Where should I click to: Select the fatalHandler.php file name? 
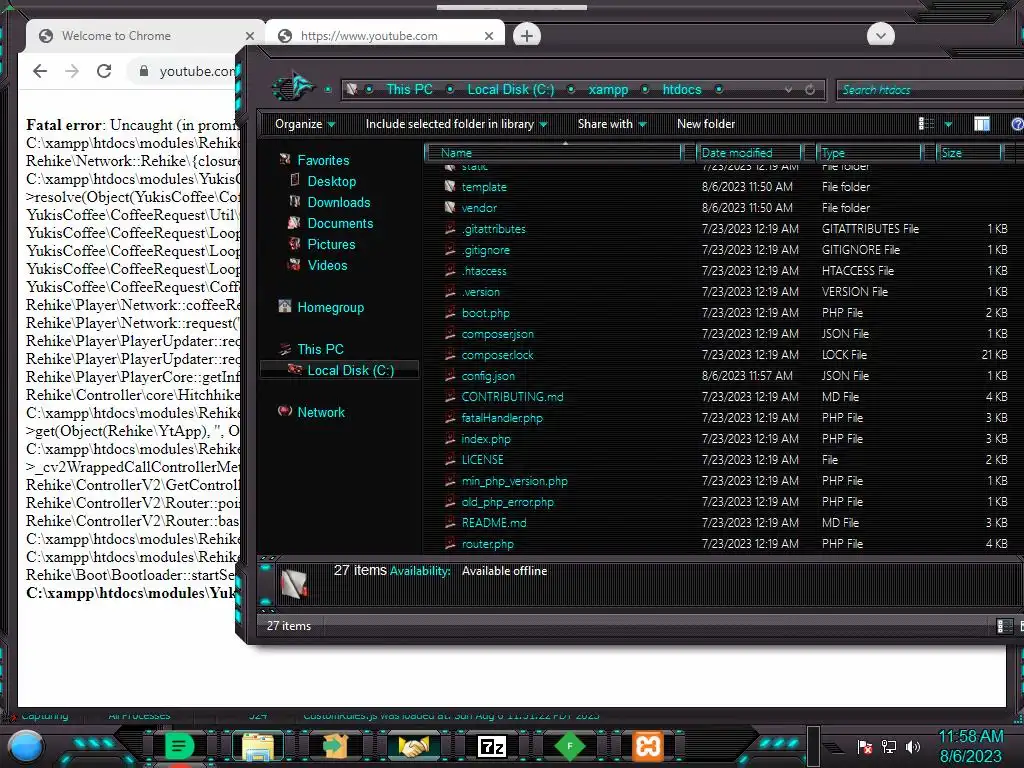pyautogui.click(x=502, y=418)
